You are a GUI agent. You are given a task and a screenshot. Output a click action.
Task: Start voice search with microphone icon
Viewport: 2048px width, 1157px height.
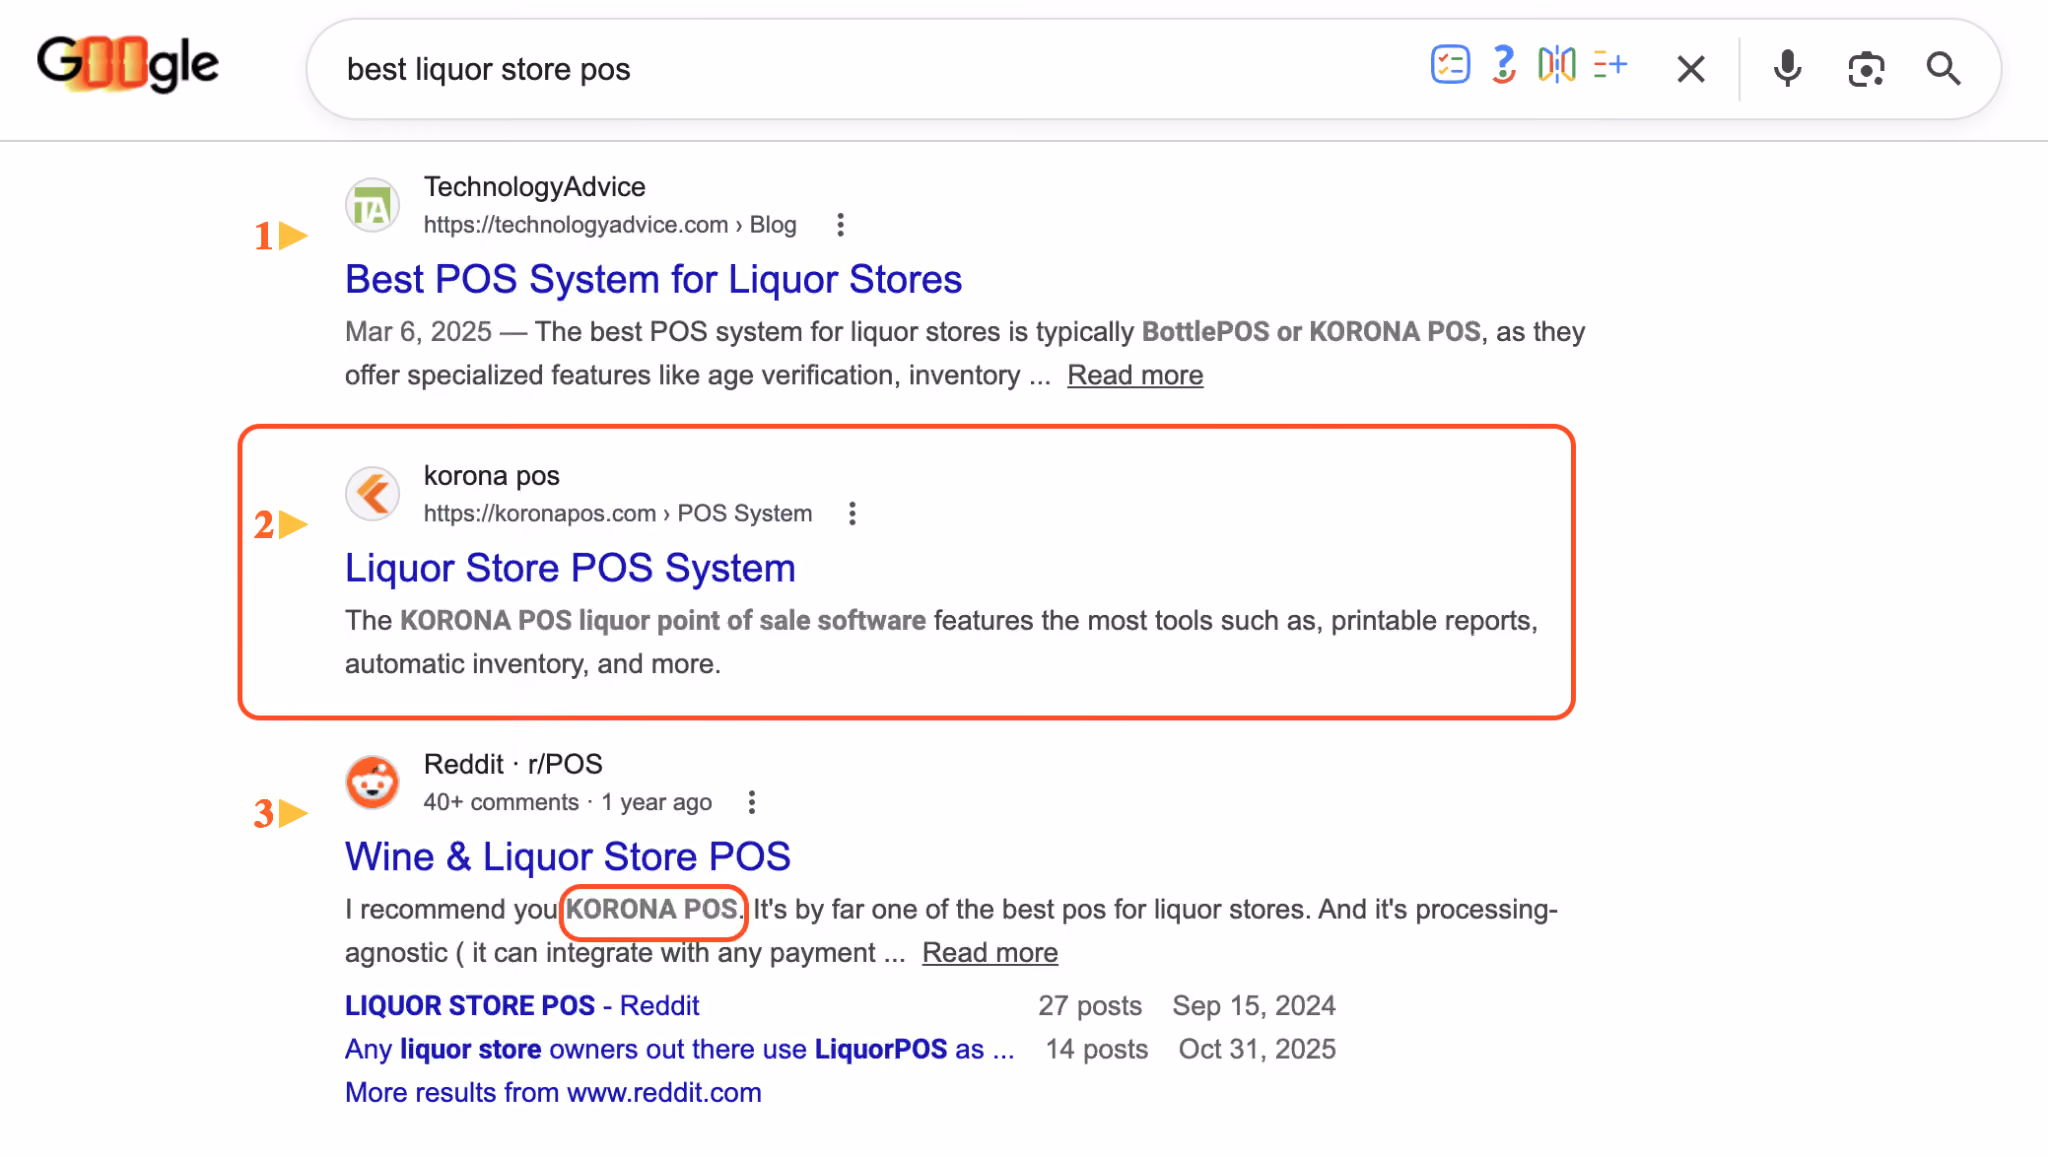pyautogui.click(x=1787, y=68)
